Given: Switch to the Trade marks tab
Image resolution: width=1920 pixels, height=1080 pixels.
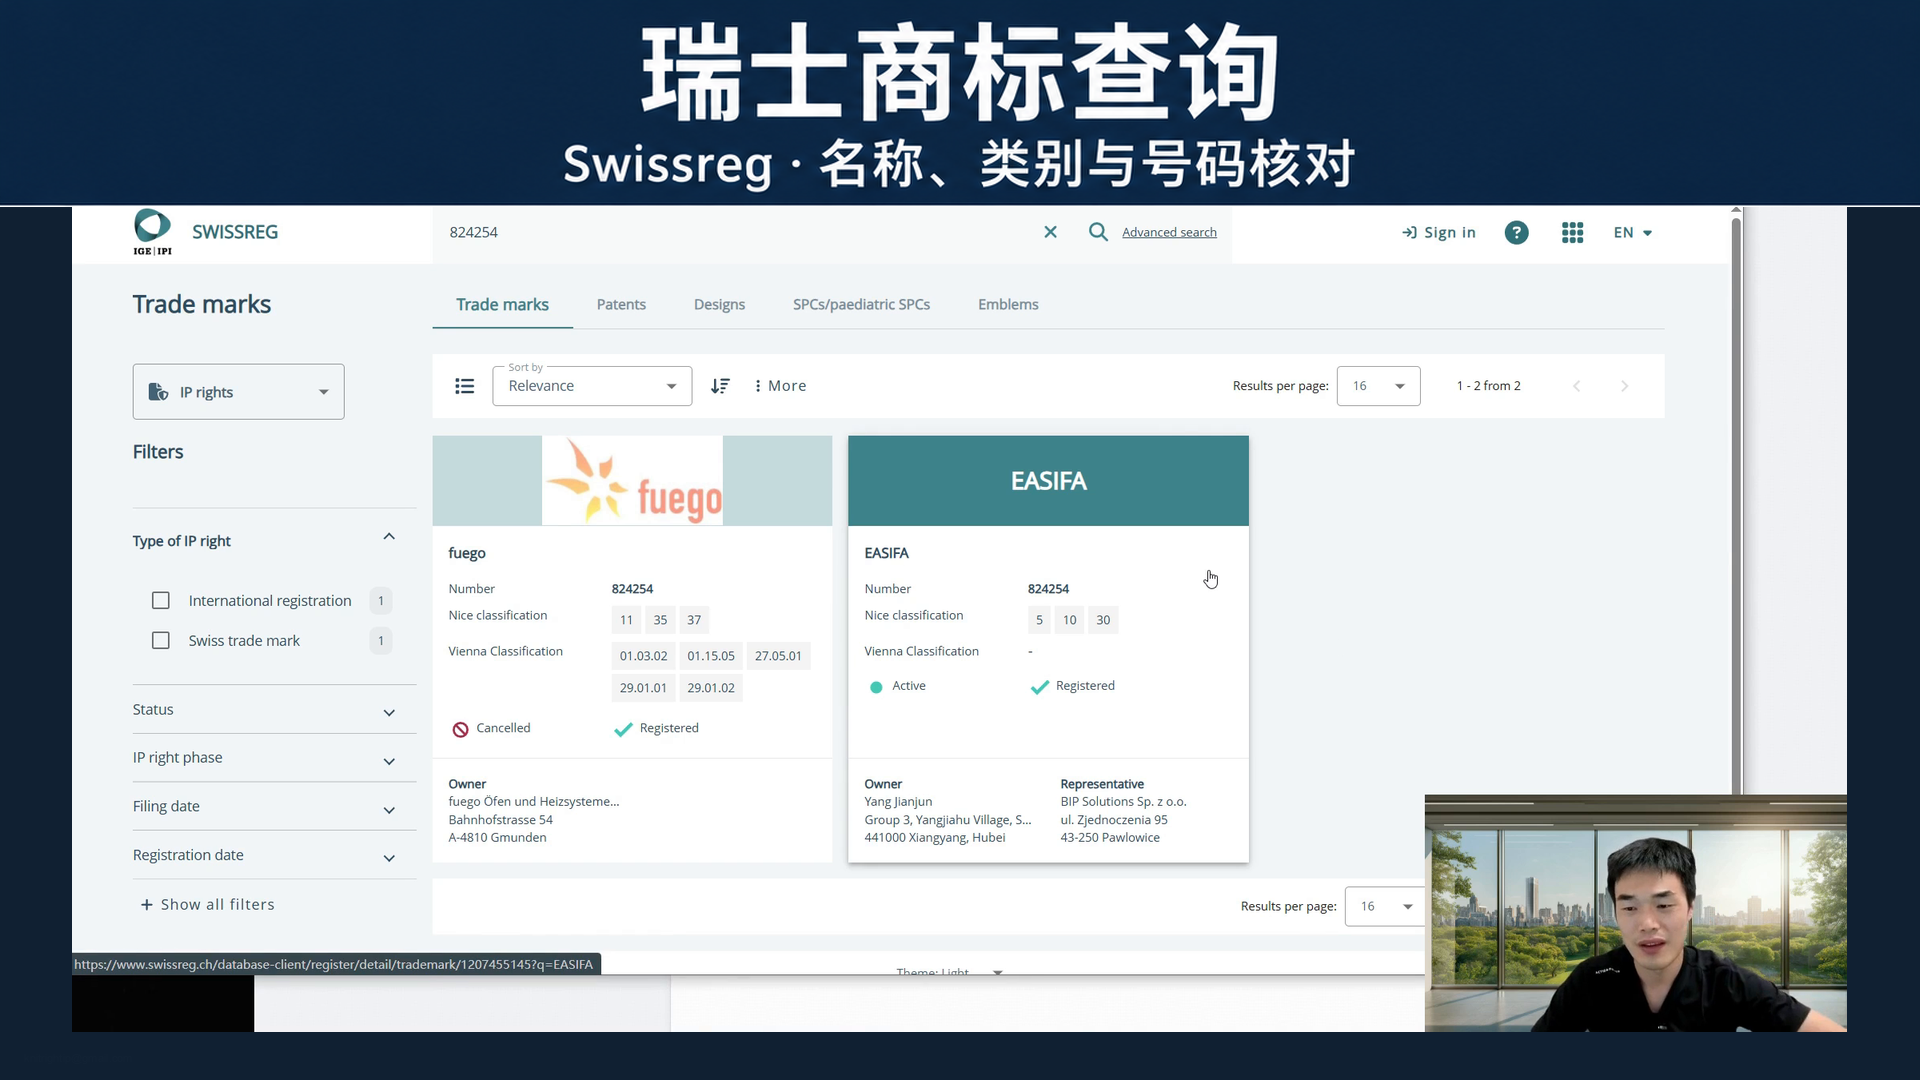Looking at the screenshot, I should [502, 304].
